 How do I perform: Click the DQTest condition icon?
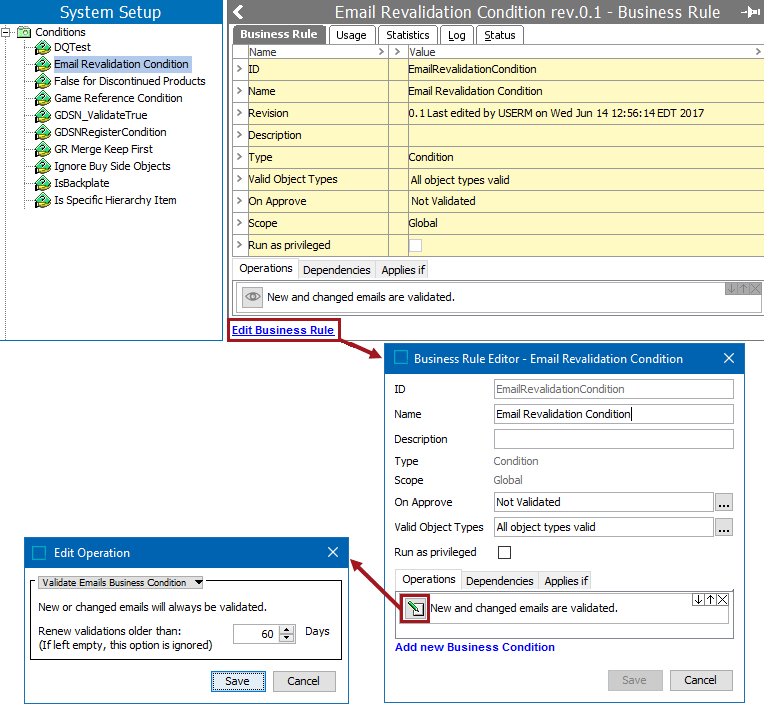coord(43,47)
